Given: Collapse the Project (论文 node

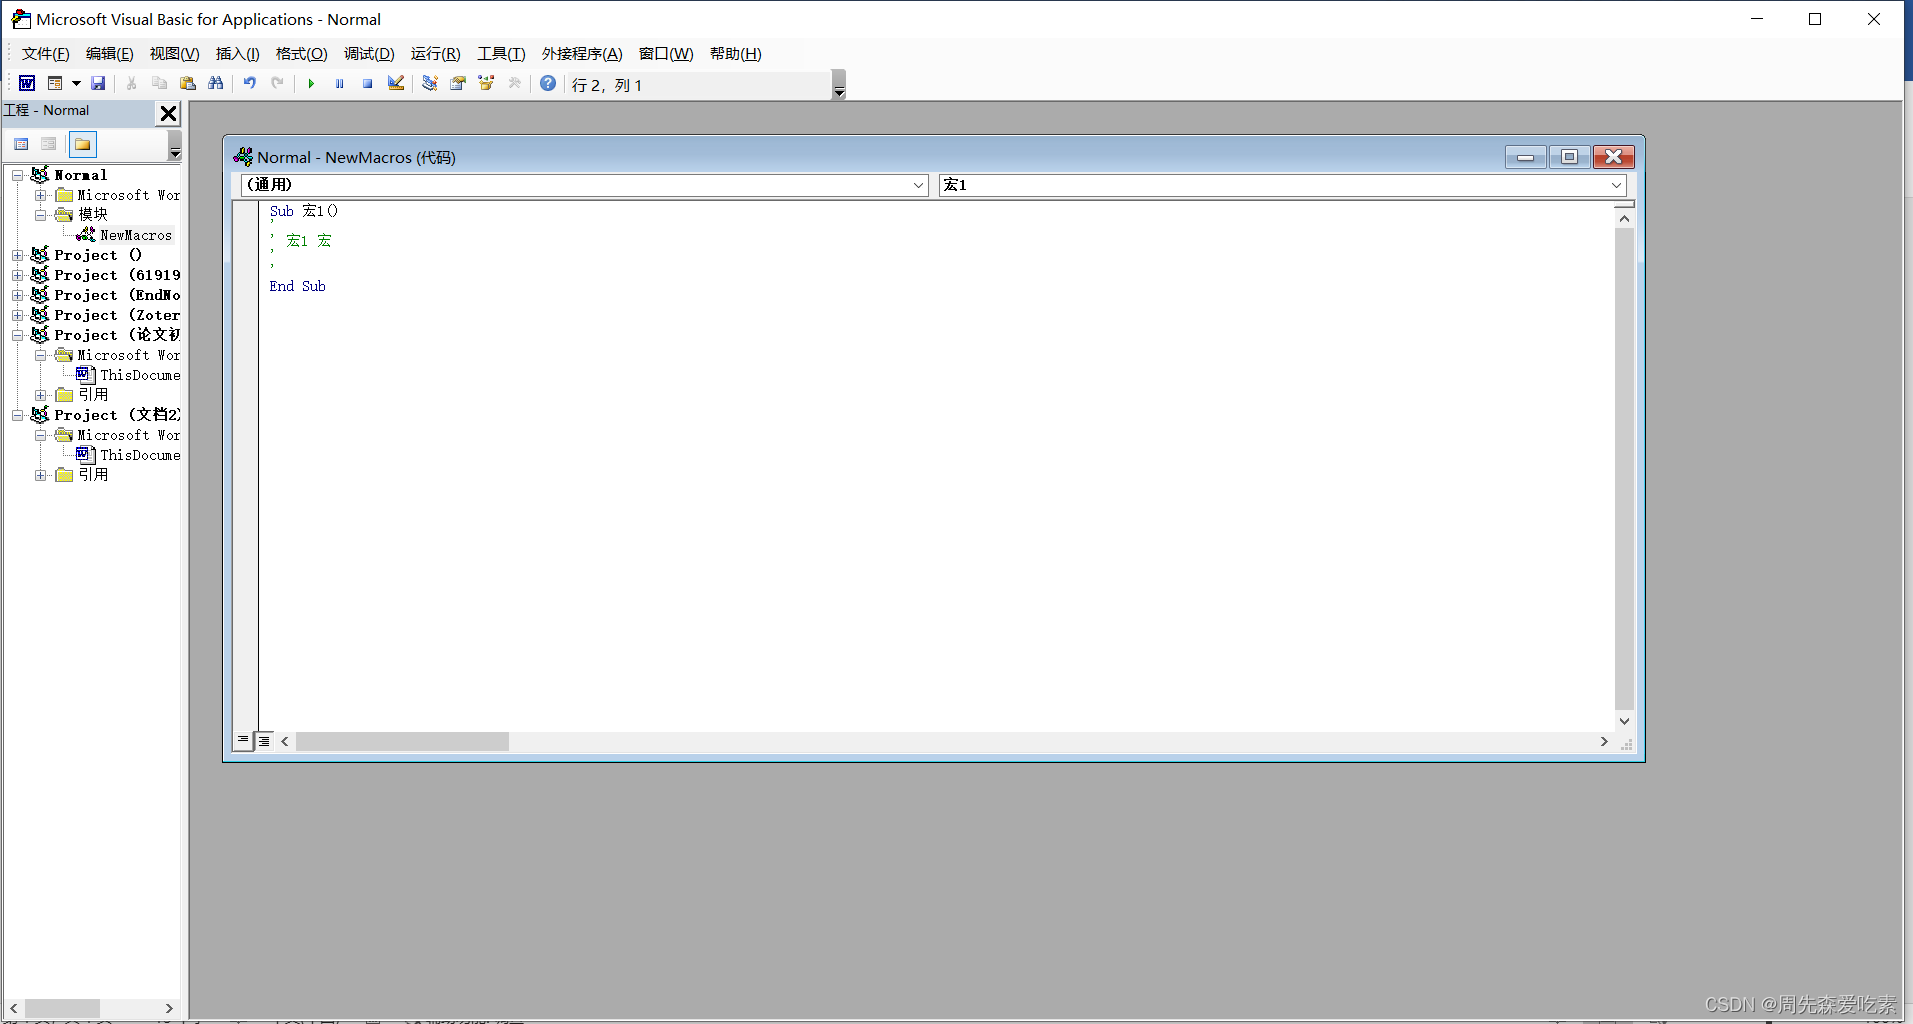Looking at the screenshot, I should (x=17, y=335).
